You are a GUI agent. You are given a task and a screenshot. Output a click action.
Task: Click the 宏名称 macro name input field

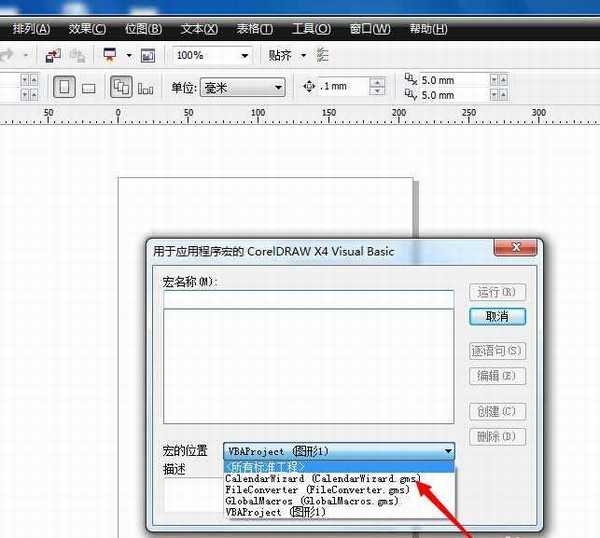coord(308,299)
